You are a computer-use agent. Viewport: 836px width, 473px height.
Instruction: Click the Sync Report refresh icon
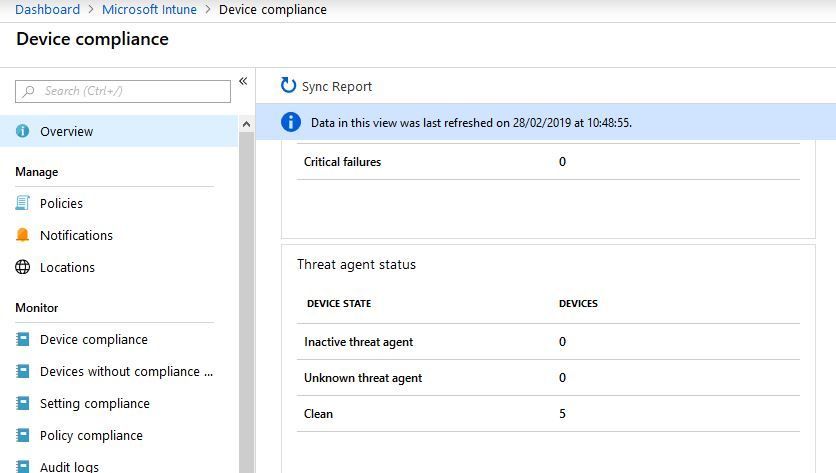[288, 85]
